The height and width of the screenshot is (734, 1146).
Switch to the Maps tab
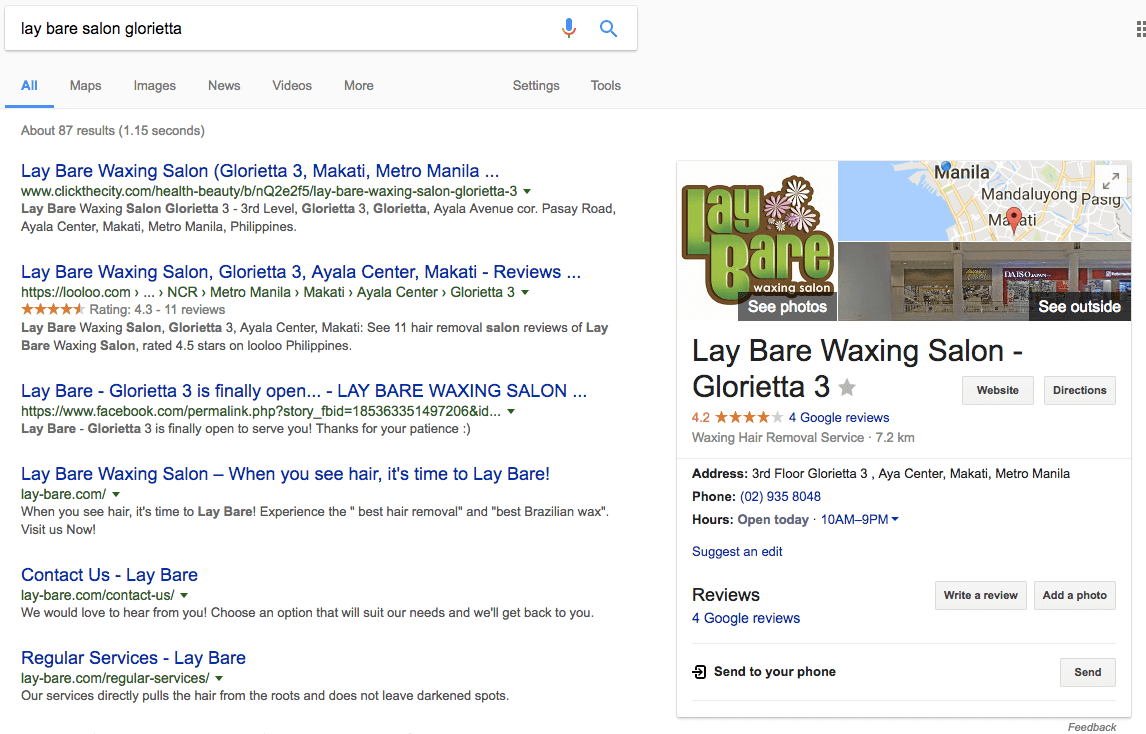click(86, 86)
